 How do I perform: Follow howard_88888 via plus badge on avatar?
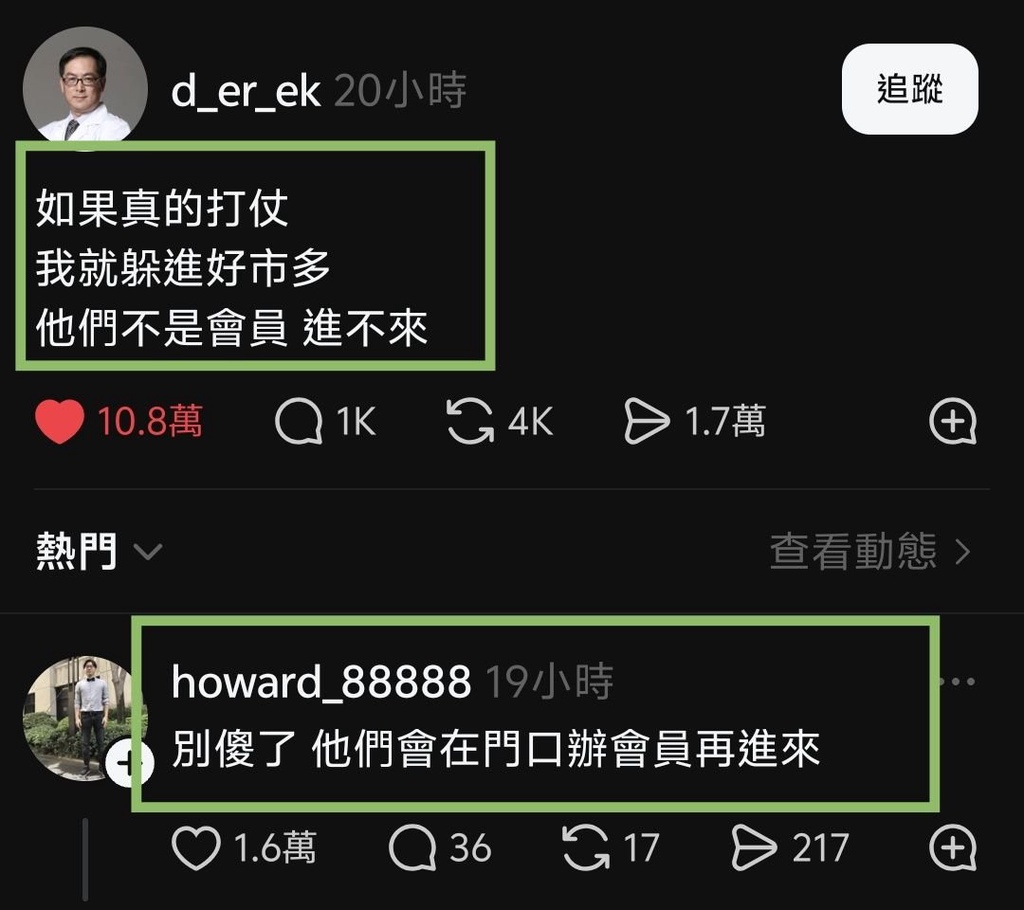point(129,764)
